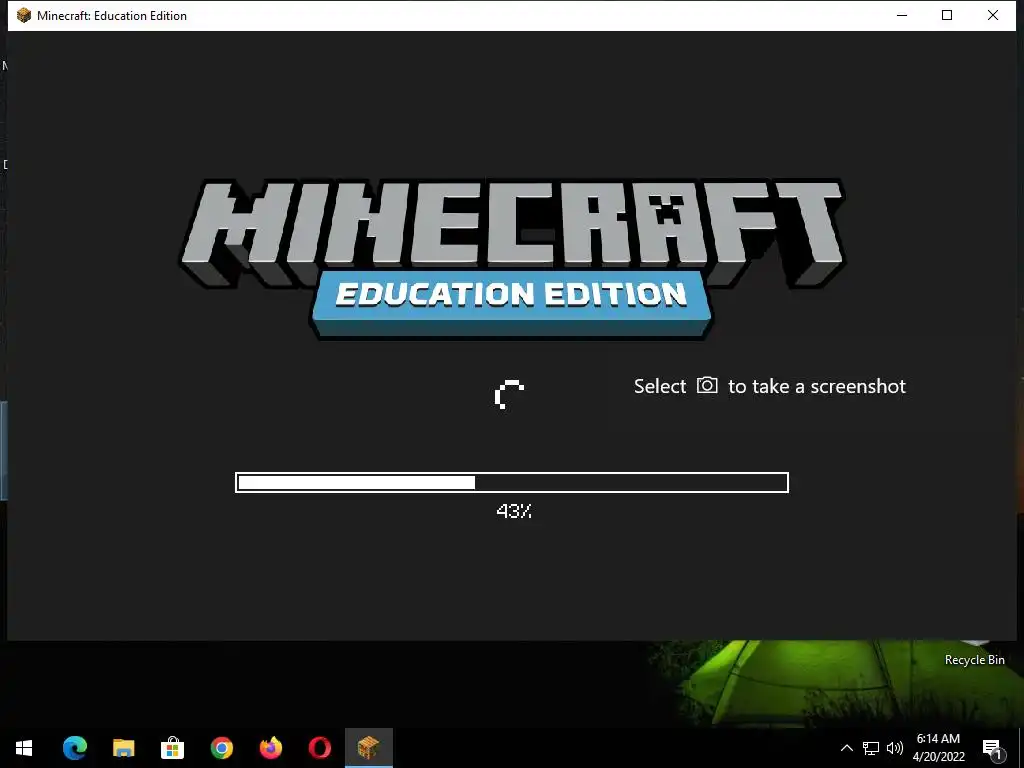Show hidden system tray icons
The image size is (1024, 768).
[846, 748]
